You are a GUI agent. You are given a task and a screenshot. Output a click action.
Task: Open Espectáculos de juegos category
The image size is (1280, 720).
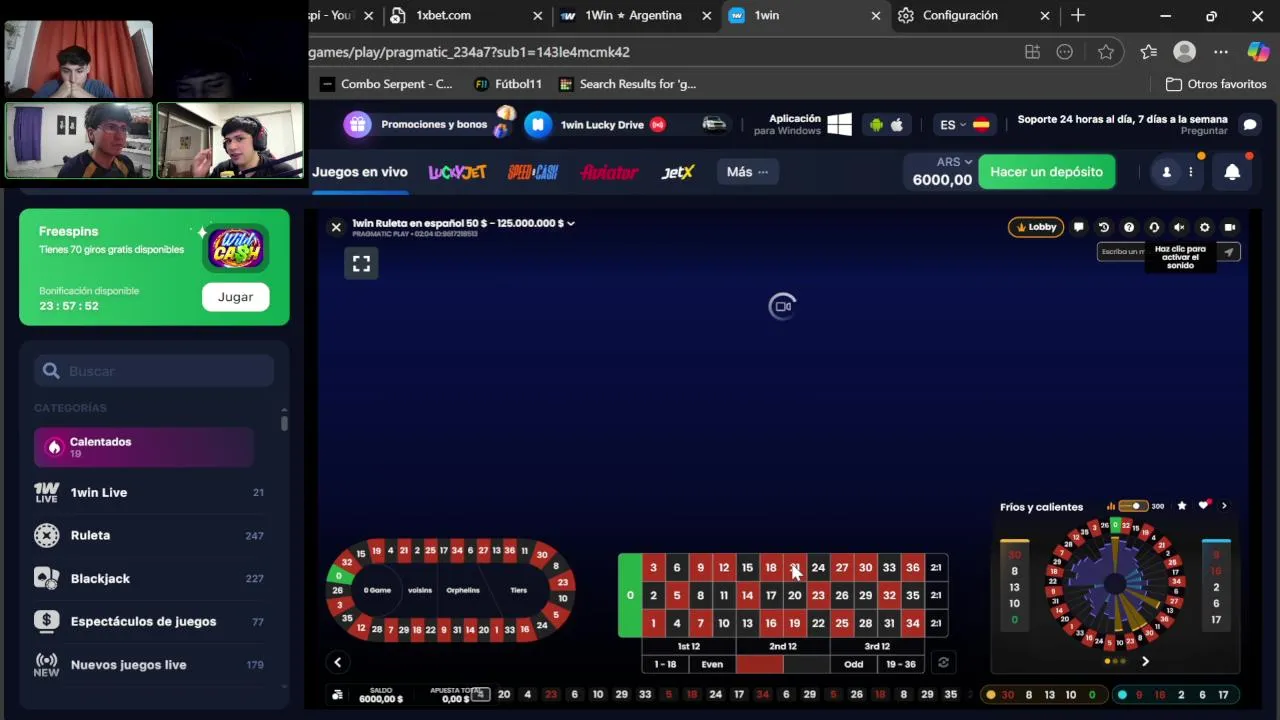click(149, 621)
